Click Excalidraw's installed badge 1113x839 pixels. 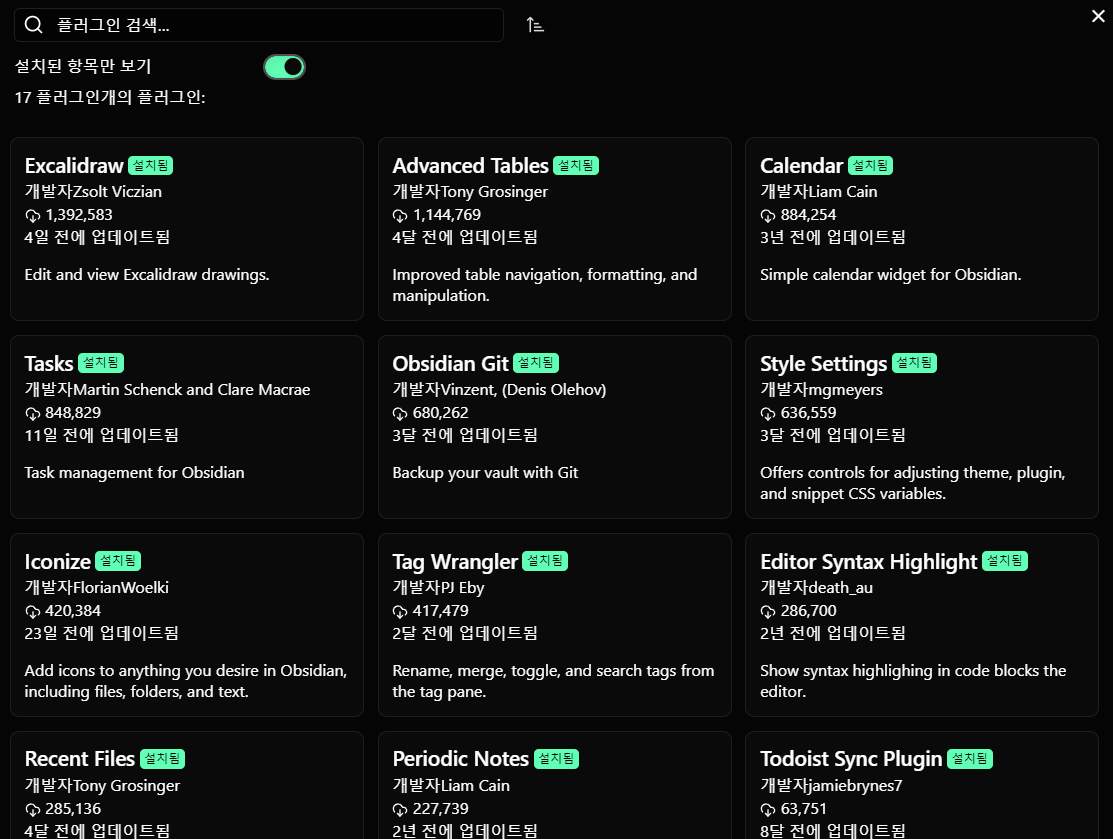pos(150,165)
